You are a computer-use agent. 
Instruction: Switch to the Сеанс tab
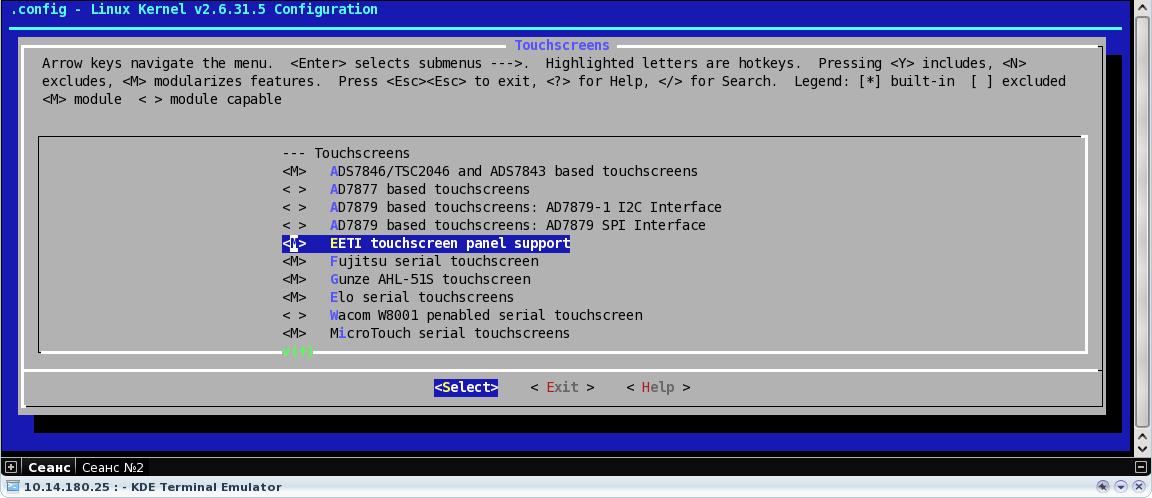click(x=49, y=467)
